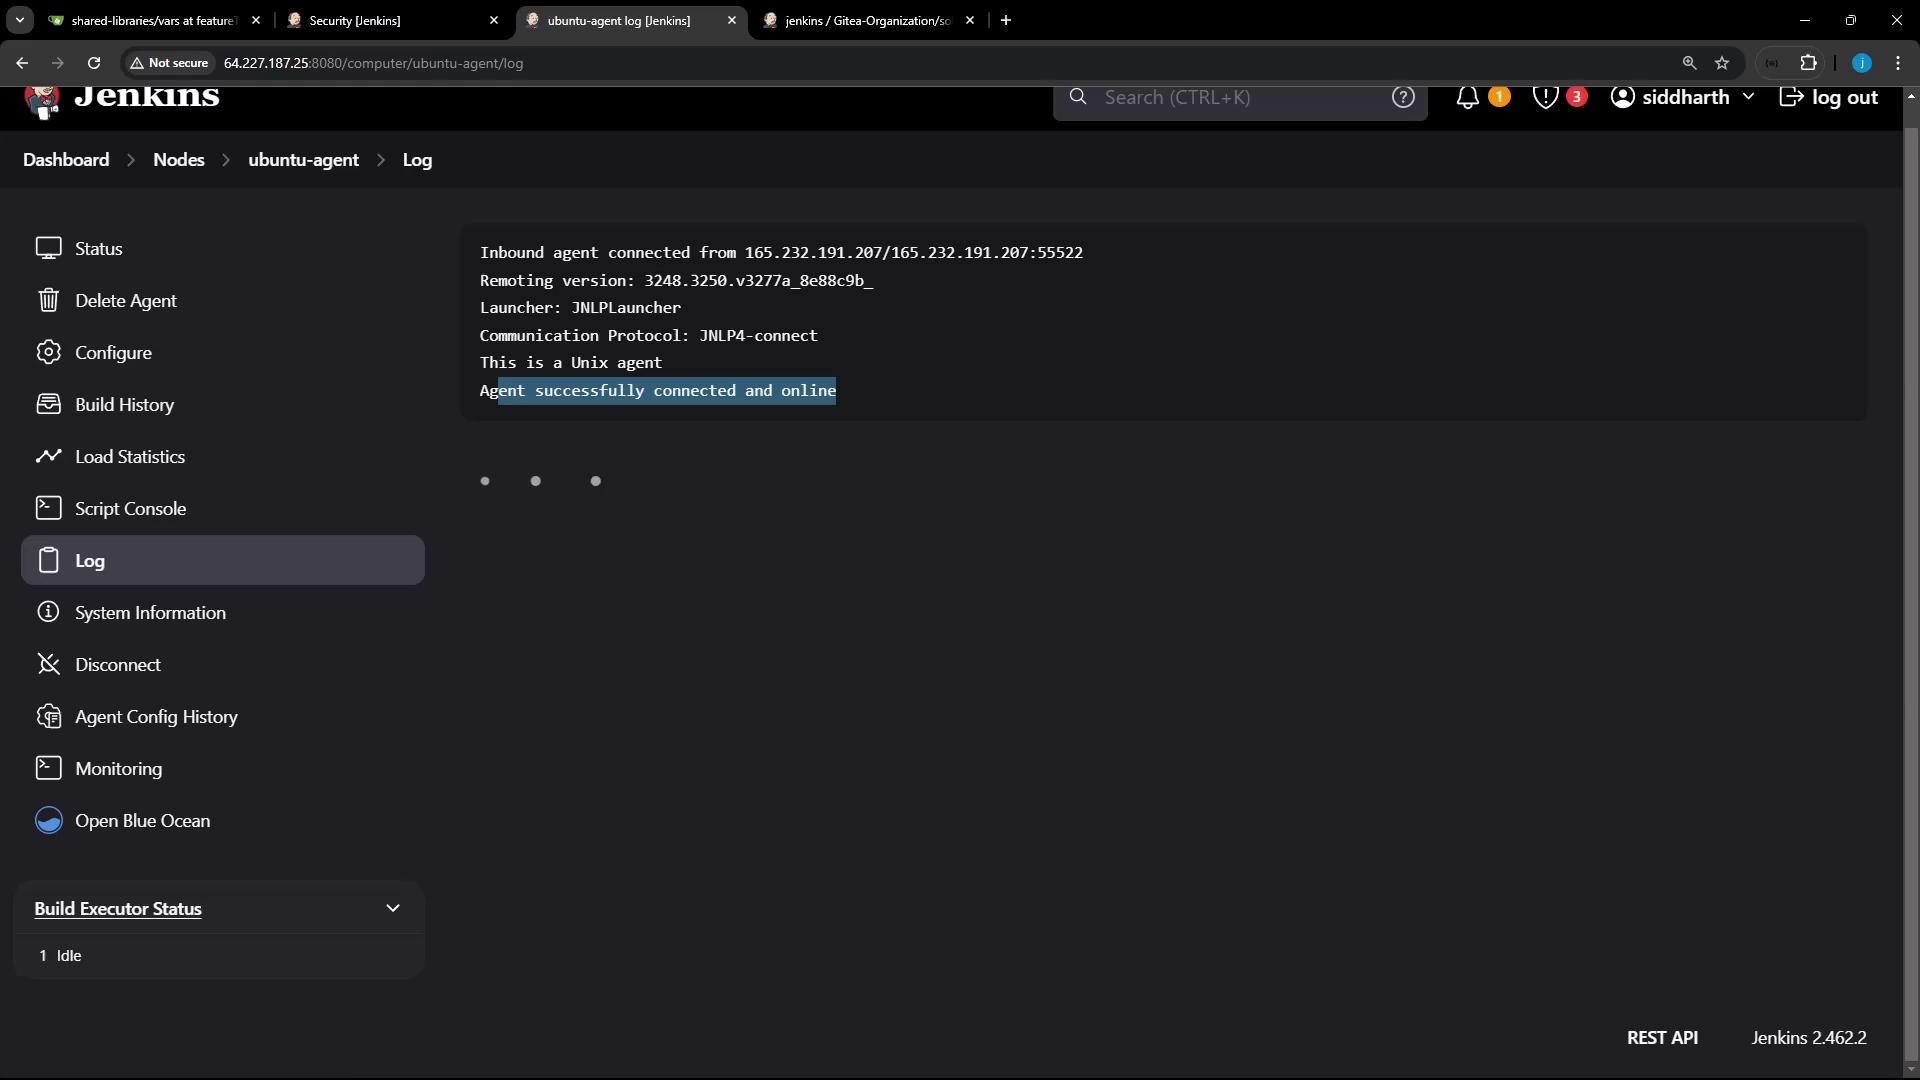
Task: Click the 'Launcher: JNLPLauncher' log line
Action: 580,308
